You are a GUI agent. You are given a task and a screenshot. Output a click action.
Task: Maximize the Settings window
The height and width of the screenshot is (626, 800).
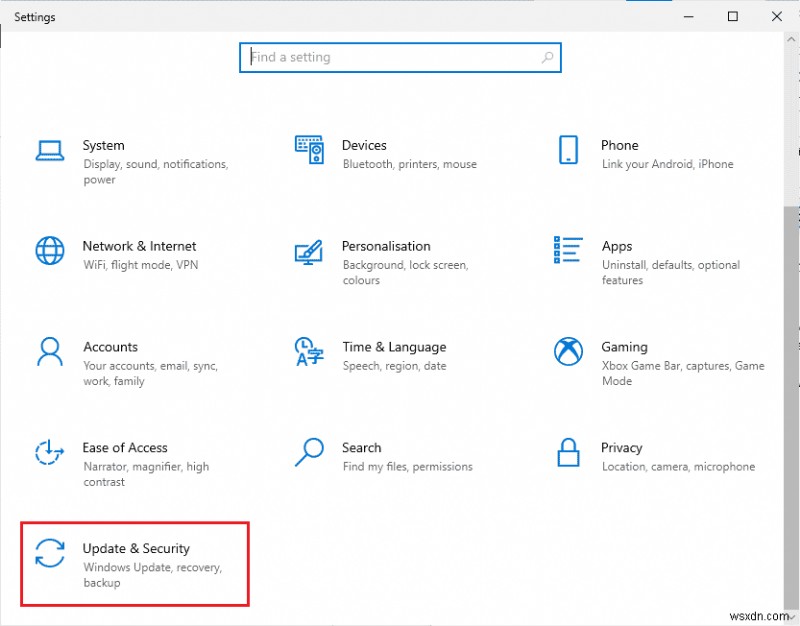(x=733, y=16)
